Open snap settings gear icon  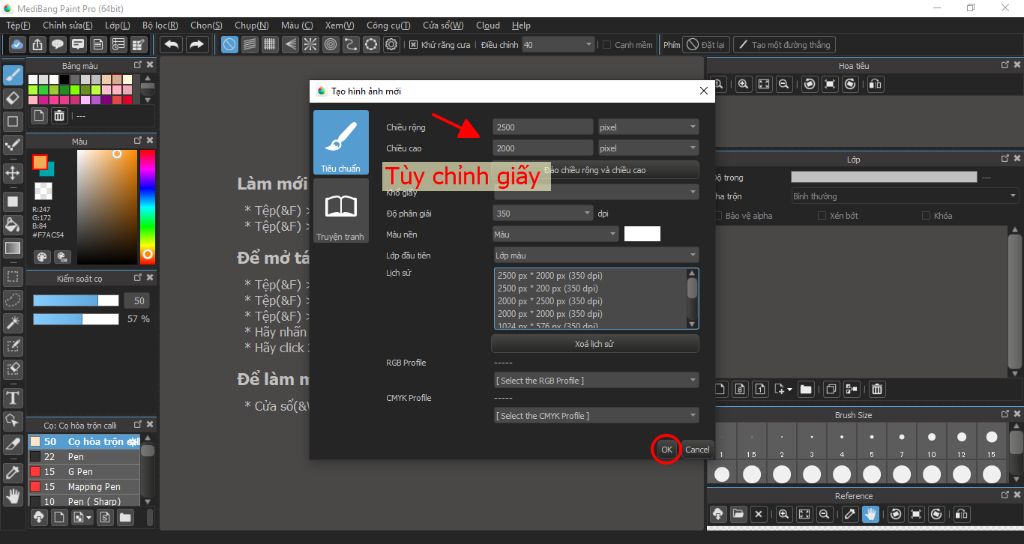click(391, 44)
